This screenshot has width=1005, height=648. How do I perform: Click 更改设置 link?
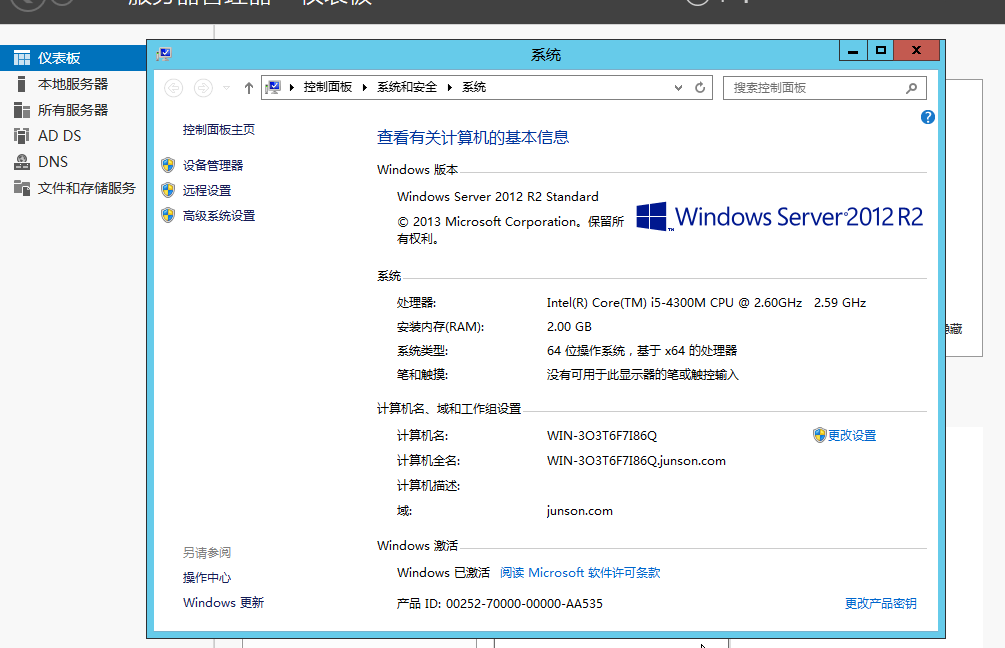tap(852, 435)
